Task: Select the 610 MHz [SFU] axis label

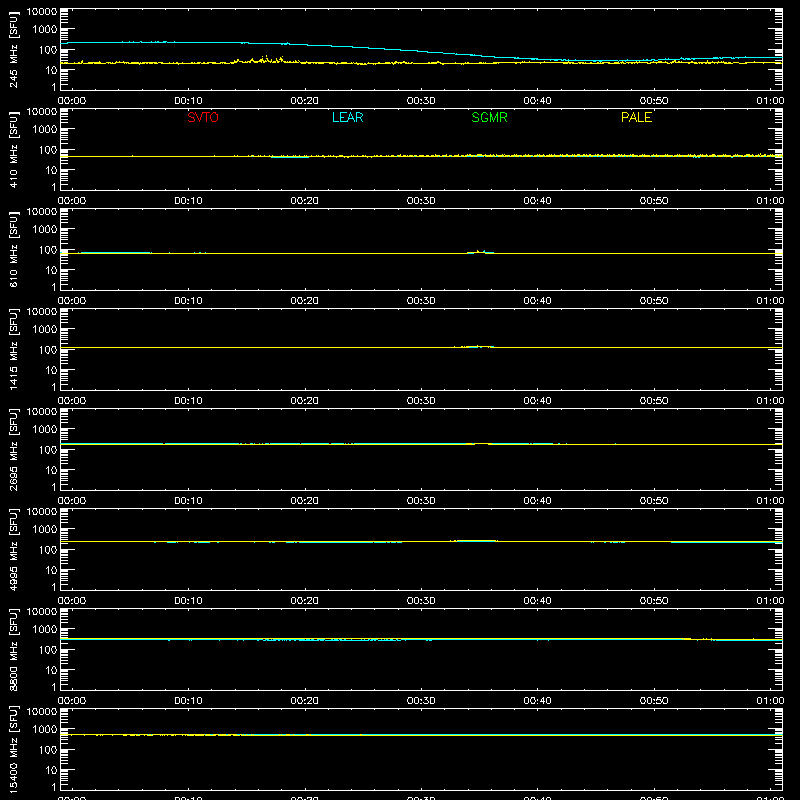Action: click(13, 249)
